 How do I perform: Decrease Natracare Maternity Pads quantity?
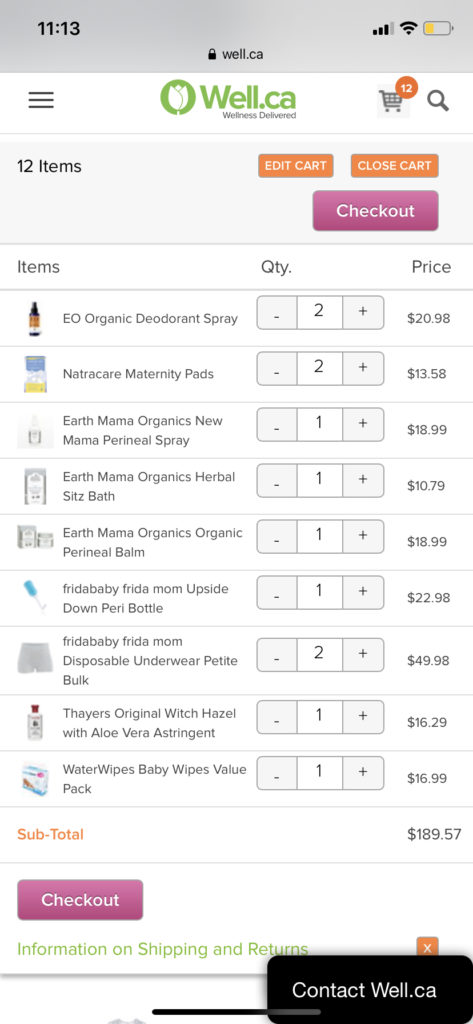[x=276, y=369]
